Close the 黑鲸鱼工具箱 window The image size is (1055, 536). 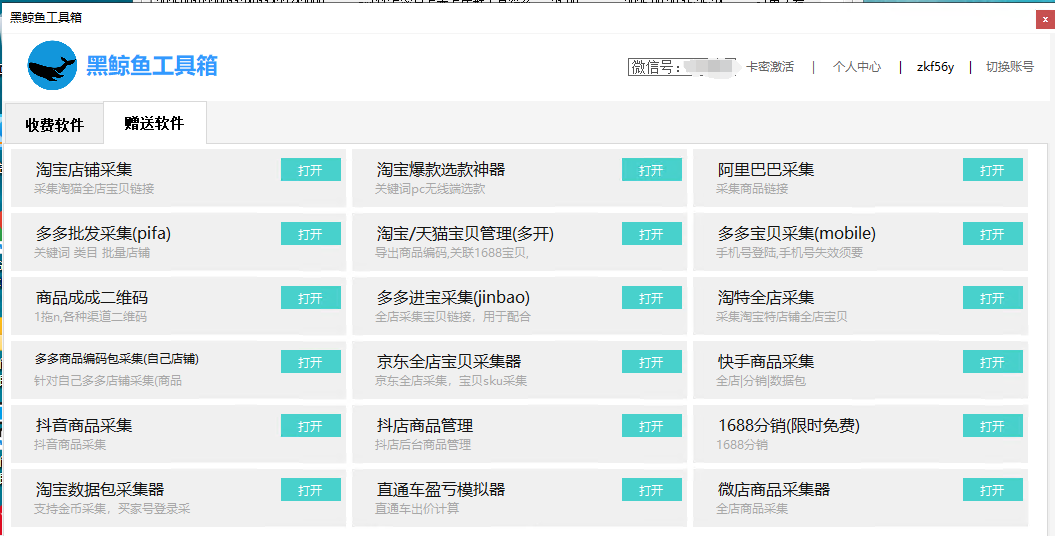(1045, 20)
